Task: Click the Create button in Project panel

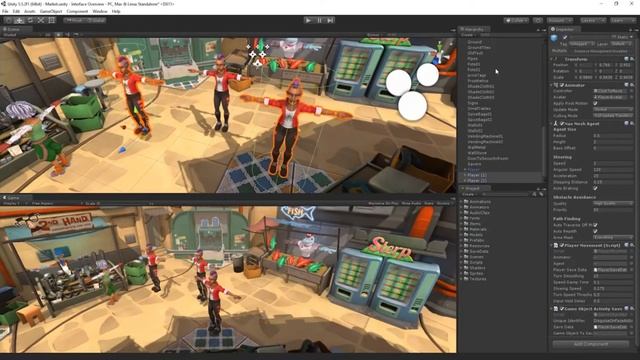Action: [468, 194]
